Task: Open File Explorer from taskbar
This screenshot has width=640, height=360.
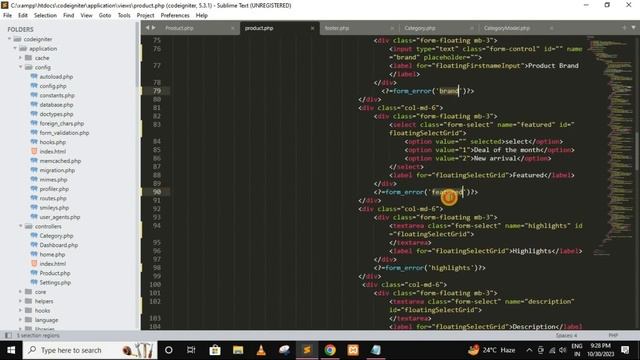Action: (x=238, y=350)
